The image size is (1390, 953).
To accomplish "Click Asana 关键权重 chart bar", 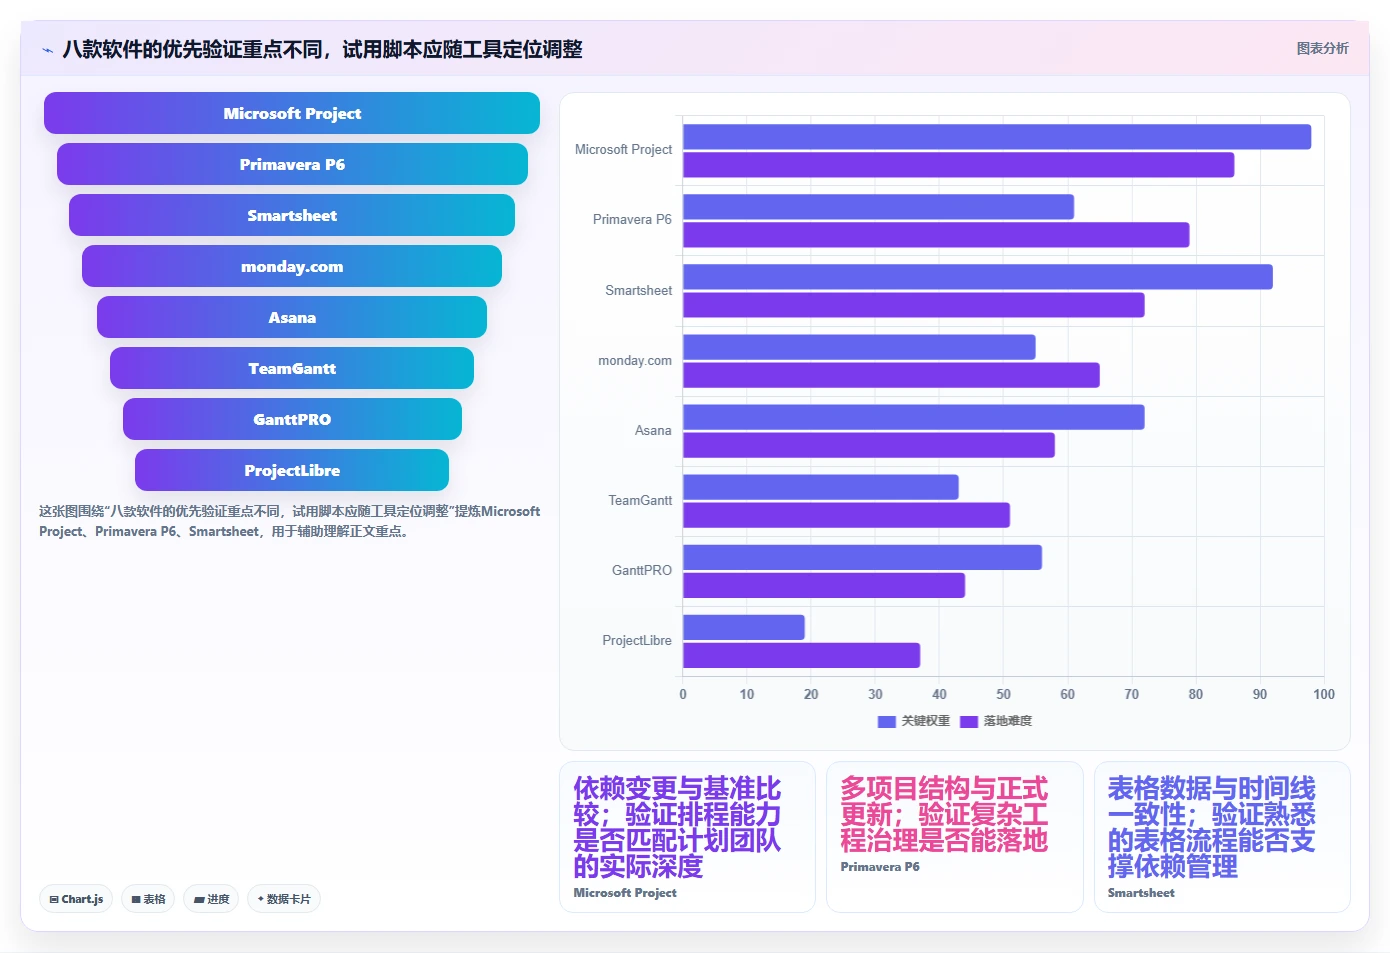I will 913,417.
